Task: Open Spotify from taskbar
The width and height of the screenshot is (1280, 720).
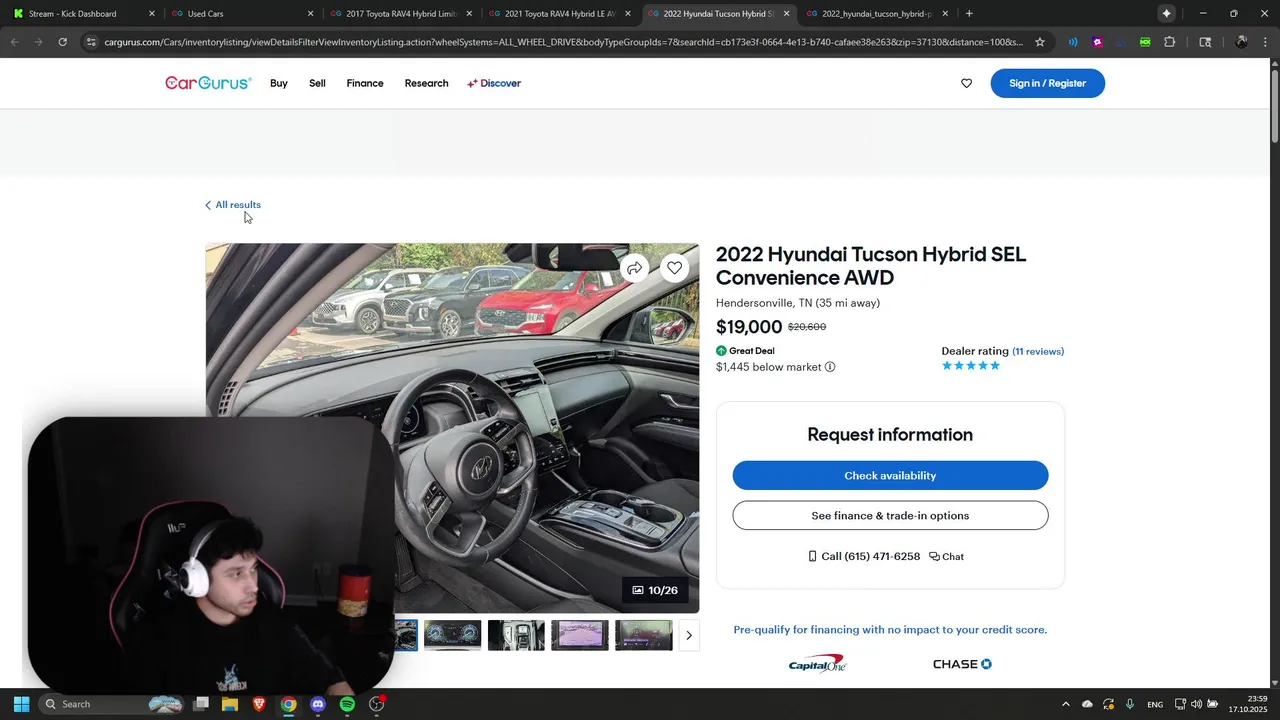Action: 347,704
